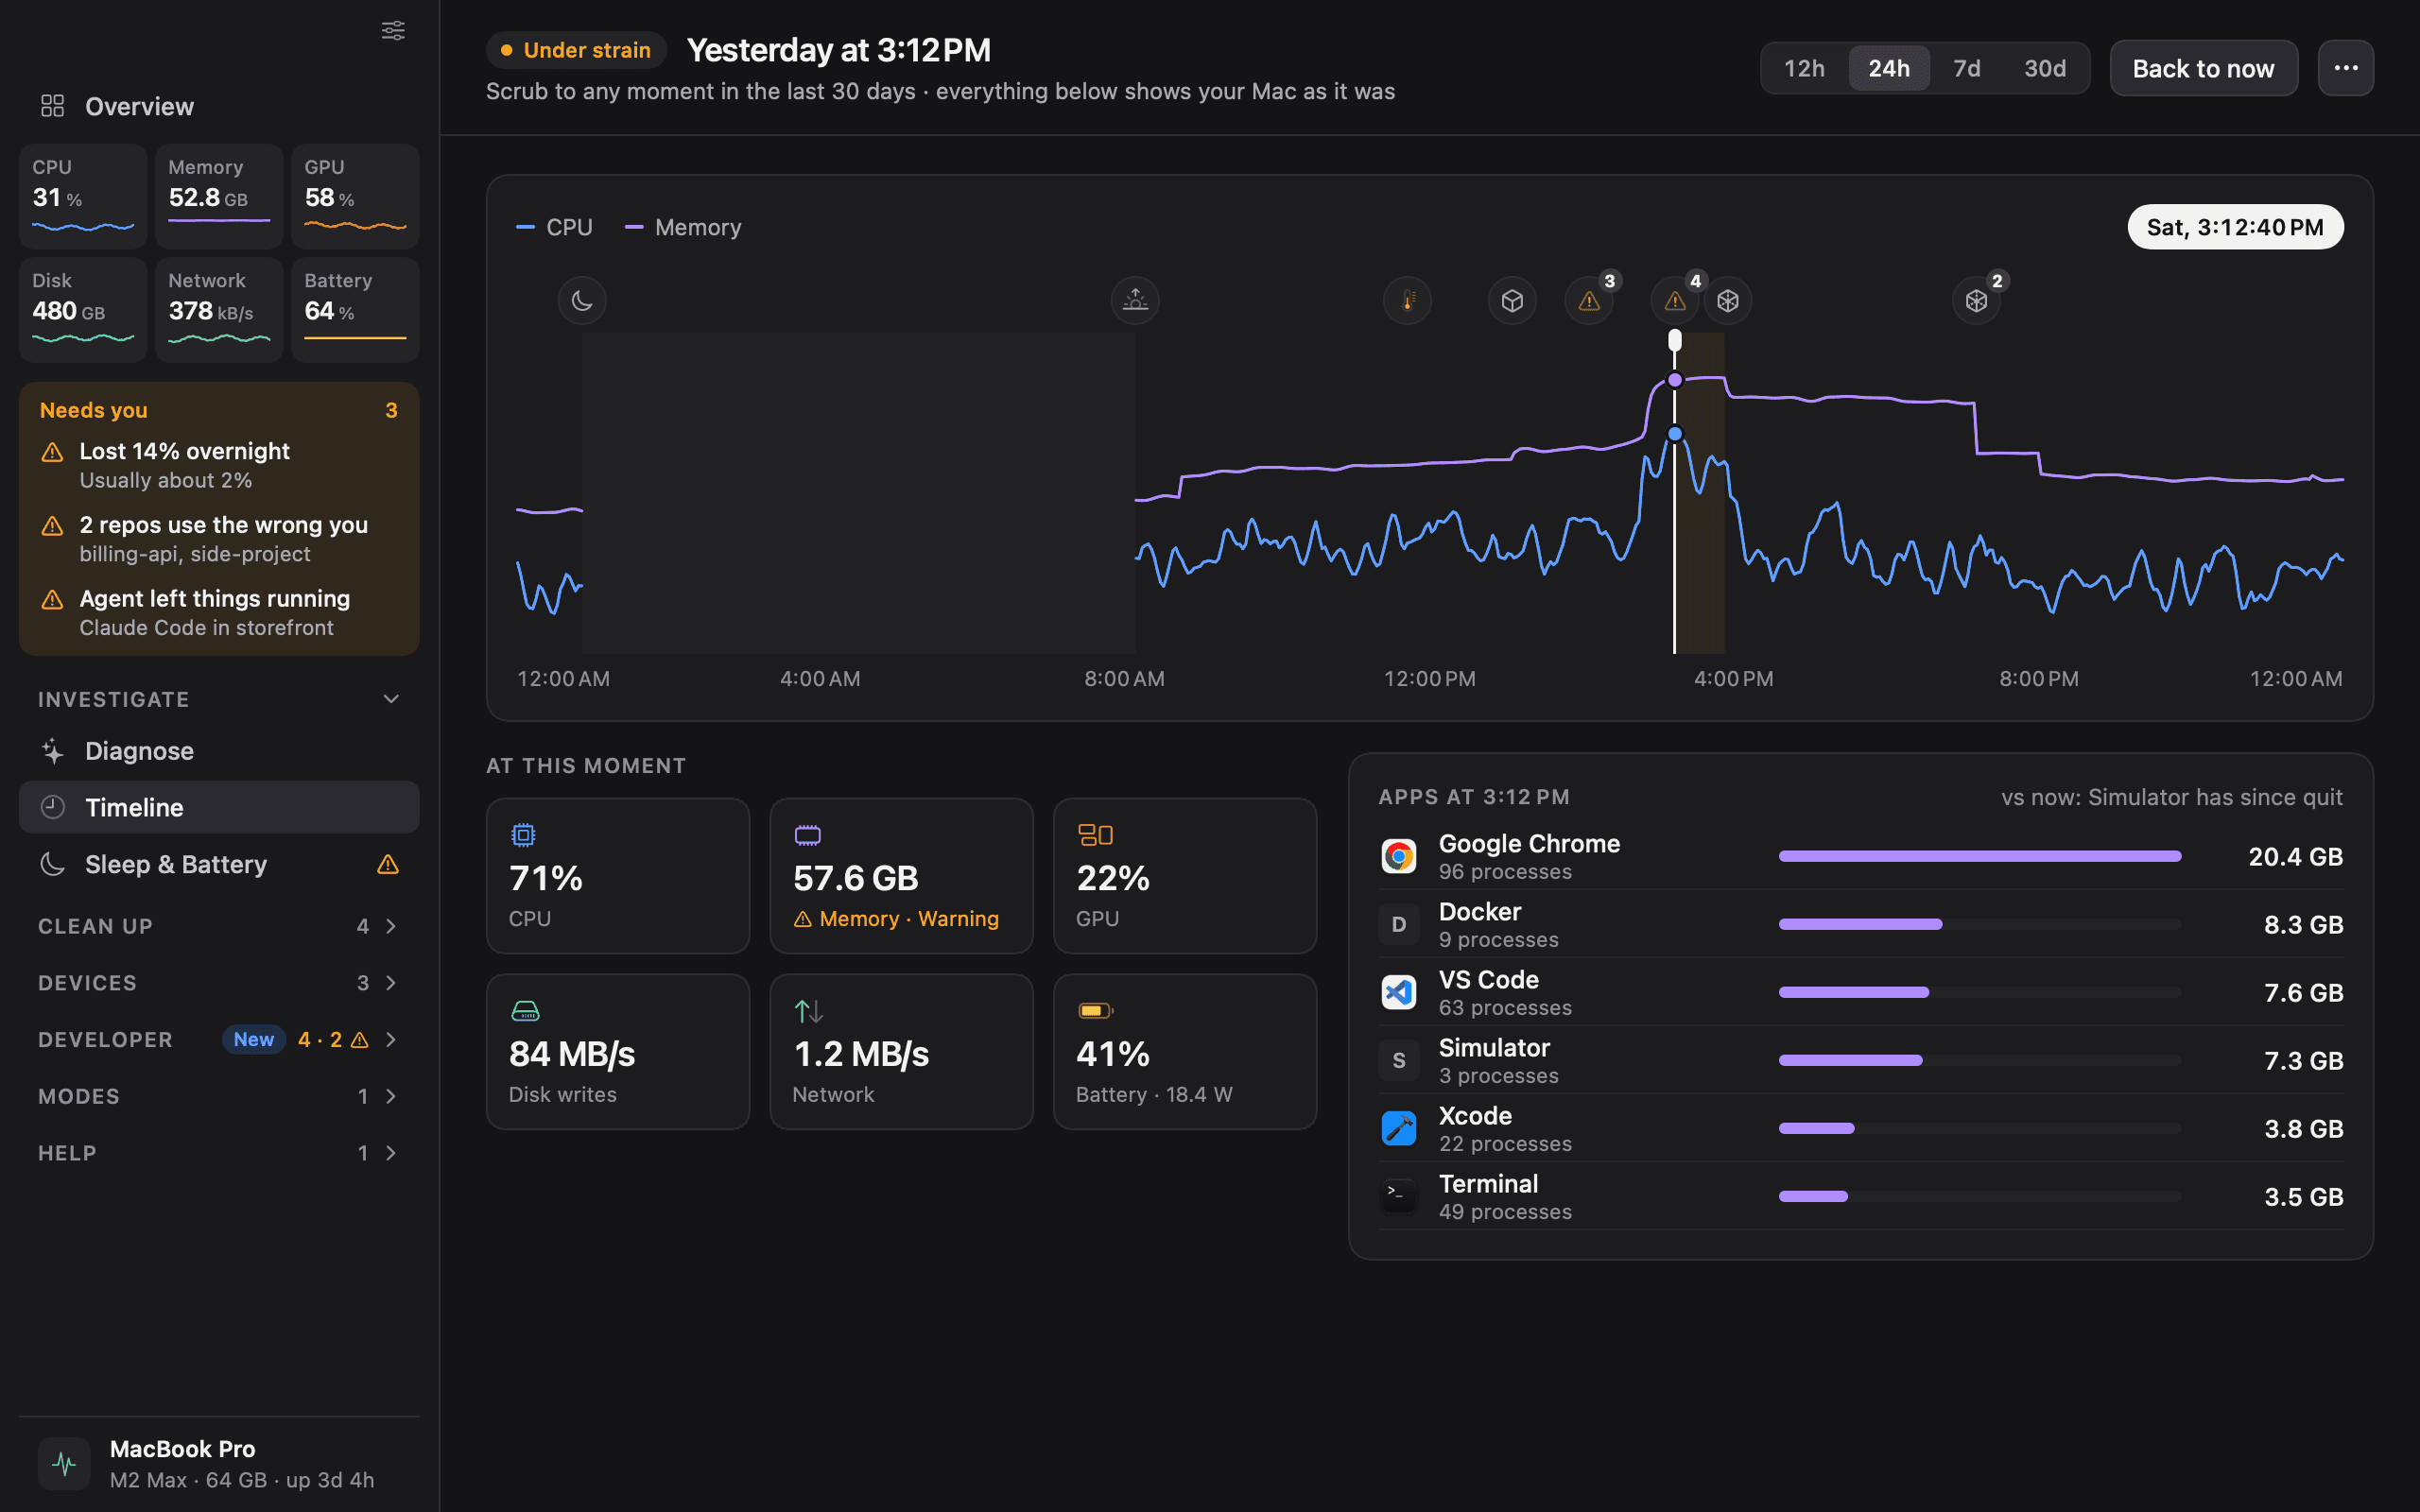
Task: Click the Google Chrome app icon
Action: [x=1398, y=856]
